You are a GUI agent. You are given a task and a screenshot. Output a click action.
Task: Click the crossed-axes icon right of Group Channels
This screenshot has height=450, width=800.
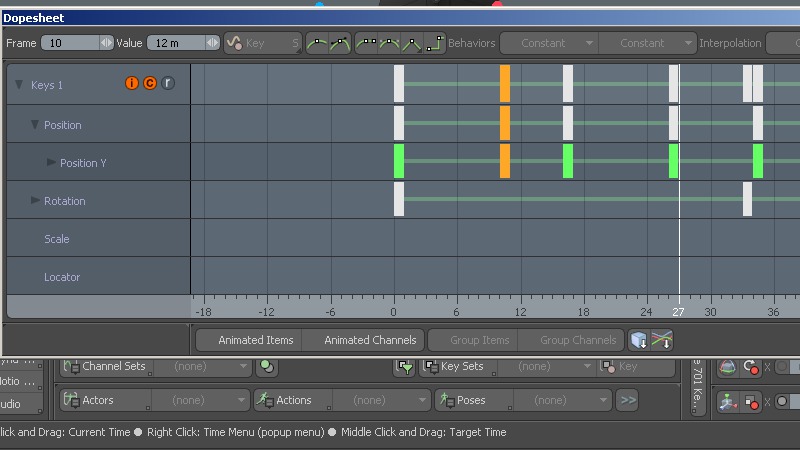coord(662,340)
